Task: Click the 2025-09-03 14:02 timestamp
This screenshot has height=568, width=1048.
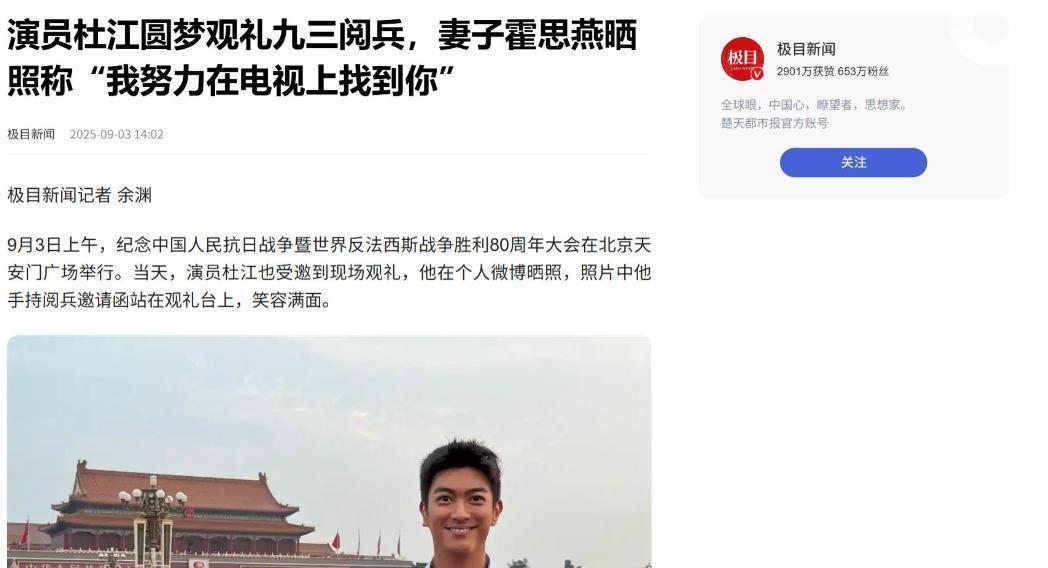Action: pos(116,134)
